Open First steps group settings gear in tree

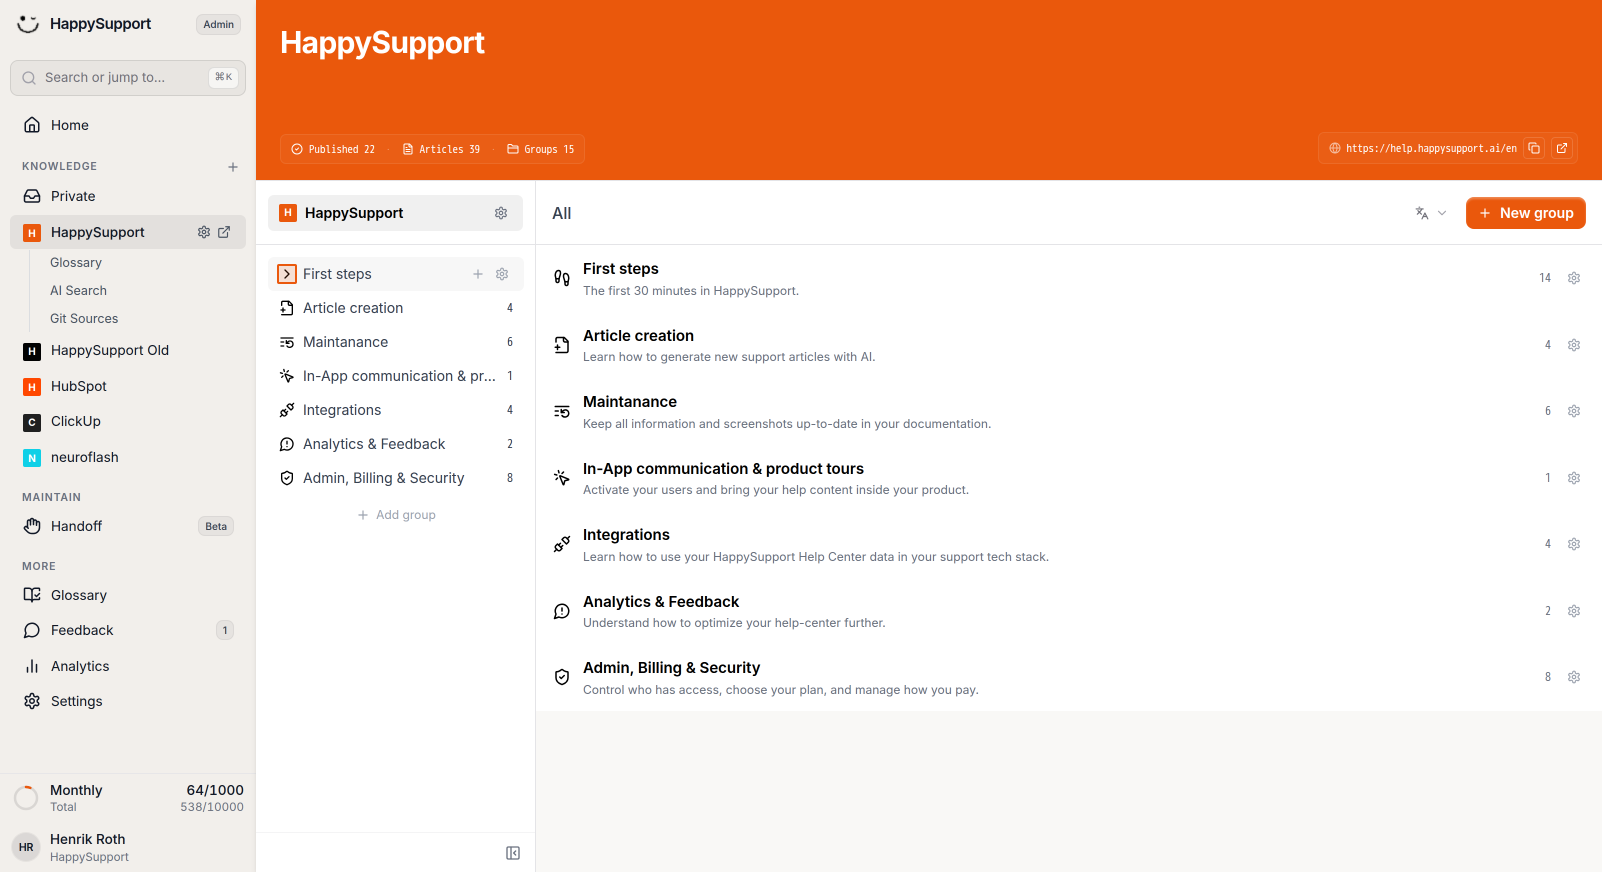click(502, 274)
